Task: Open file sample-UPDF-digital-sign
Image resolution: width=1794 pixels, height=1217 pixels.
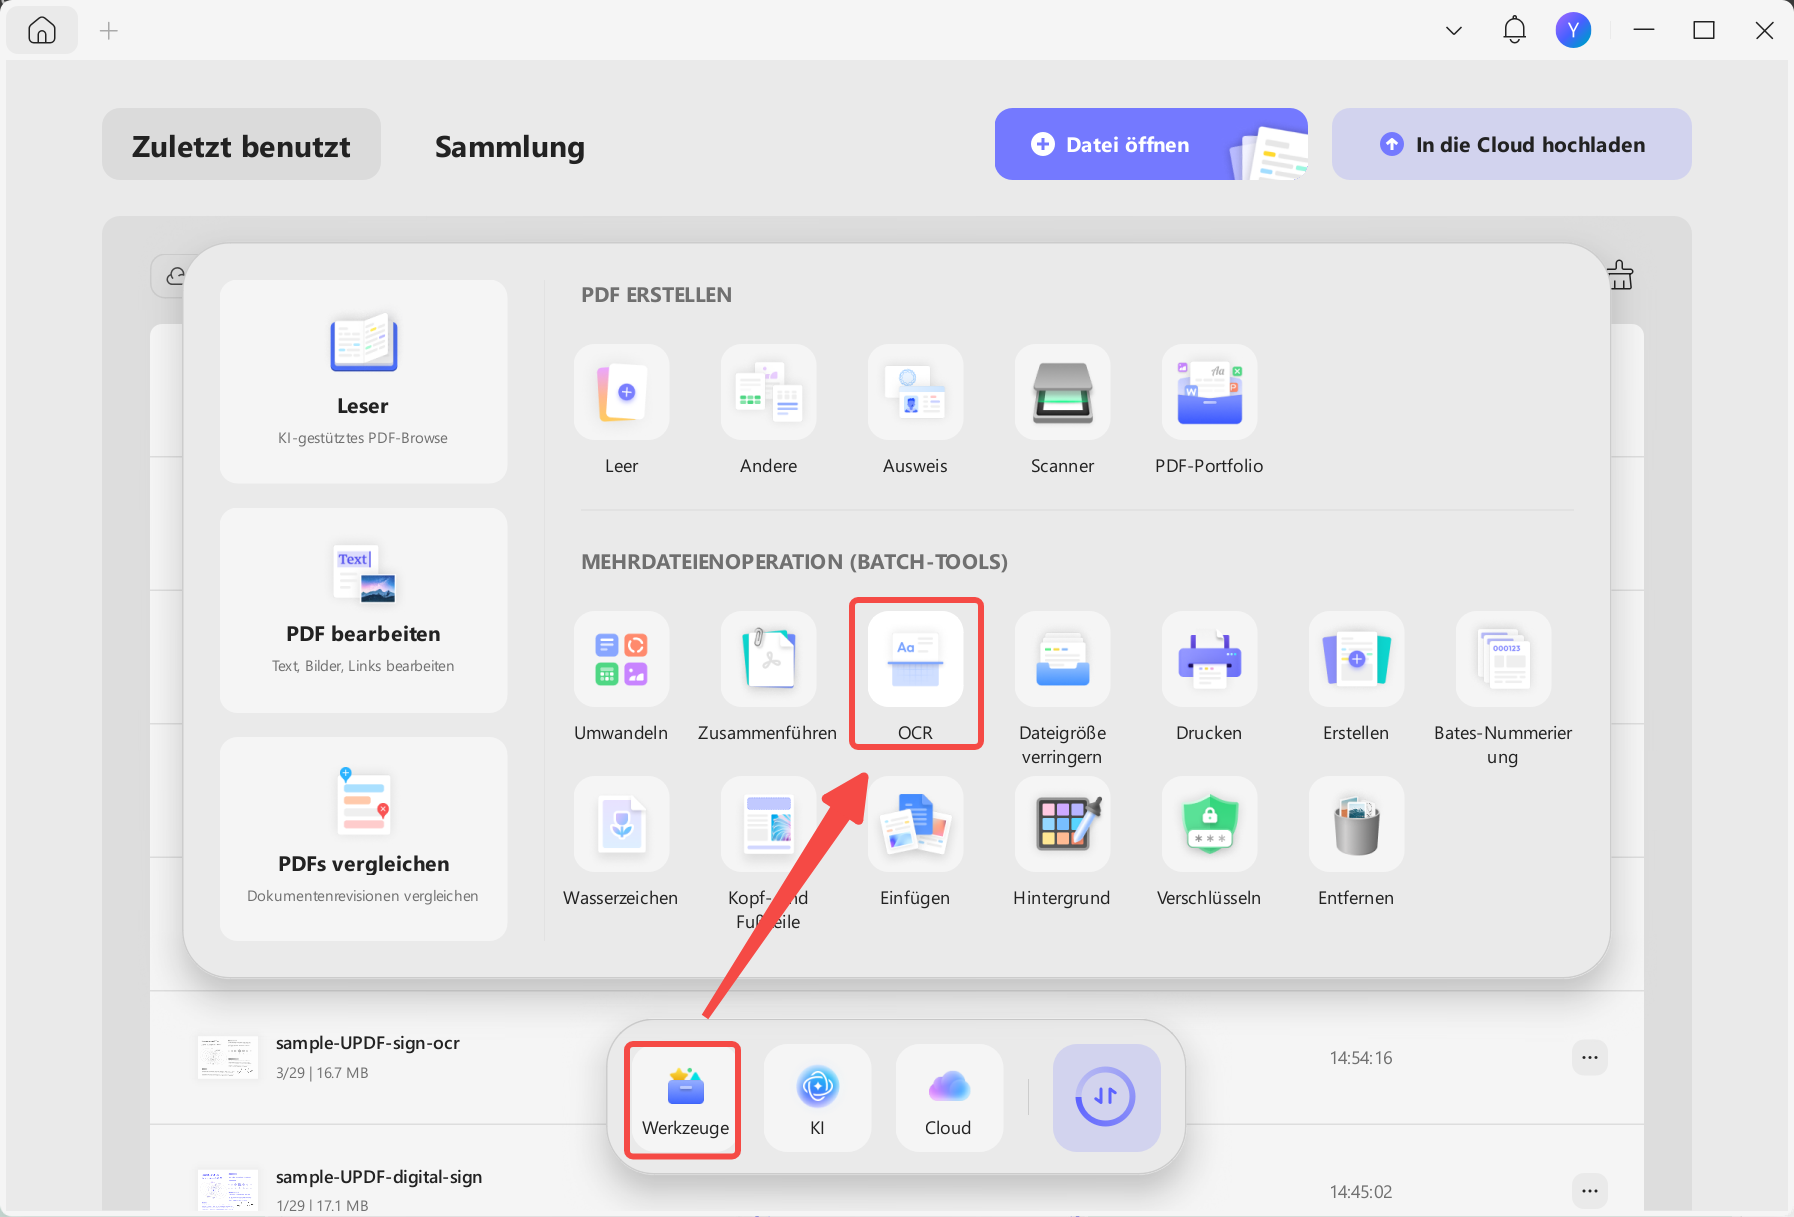Action: click(378, 1177)
